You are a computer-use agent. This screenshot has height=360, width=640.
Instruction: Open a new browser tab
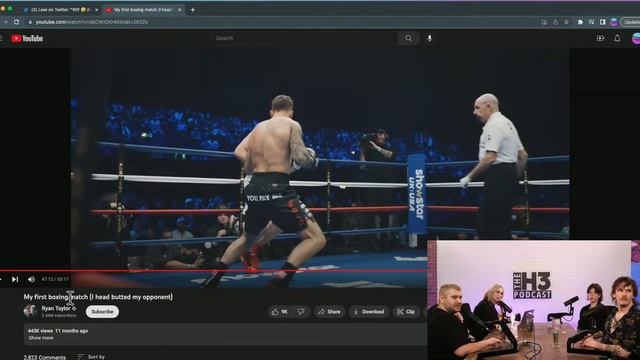pyautogui.click(x=193, y=10)
